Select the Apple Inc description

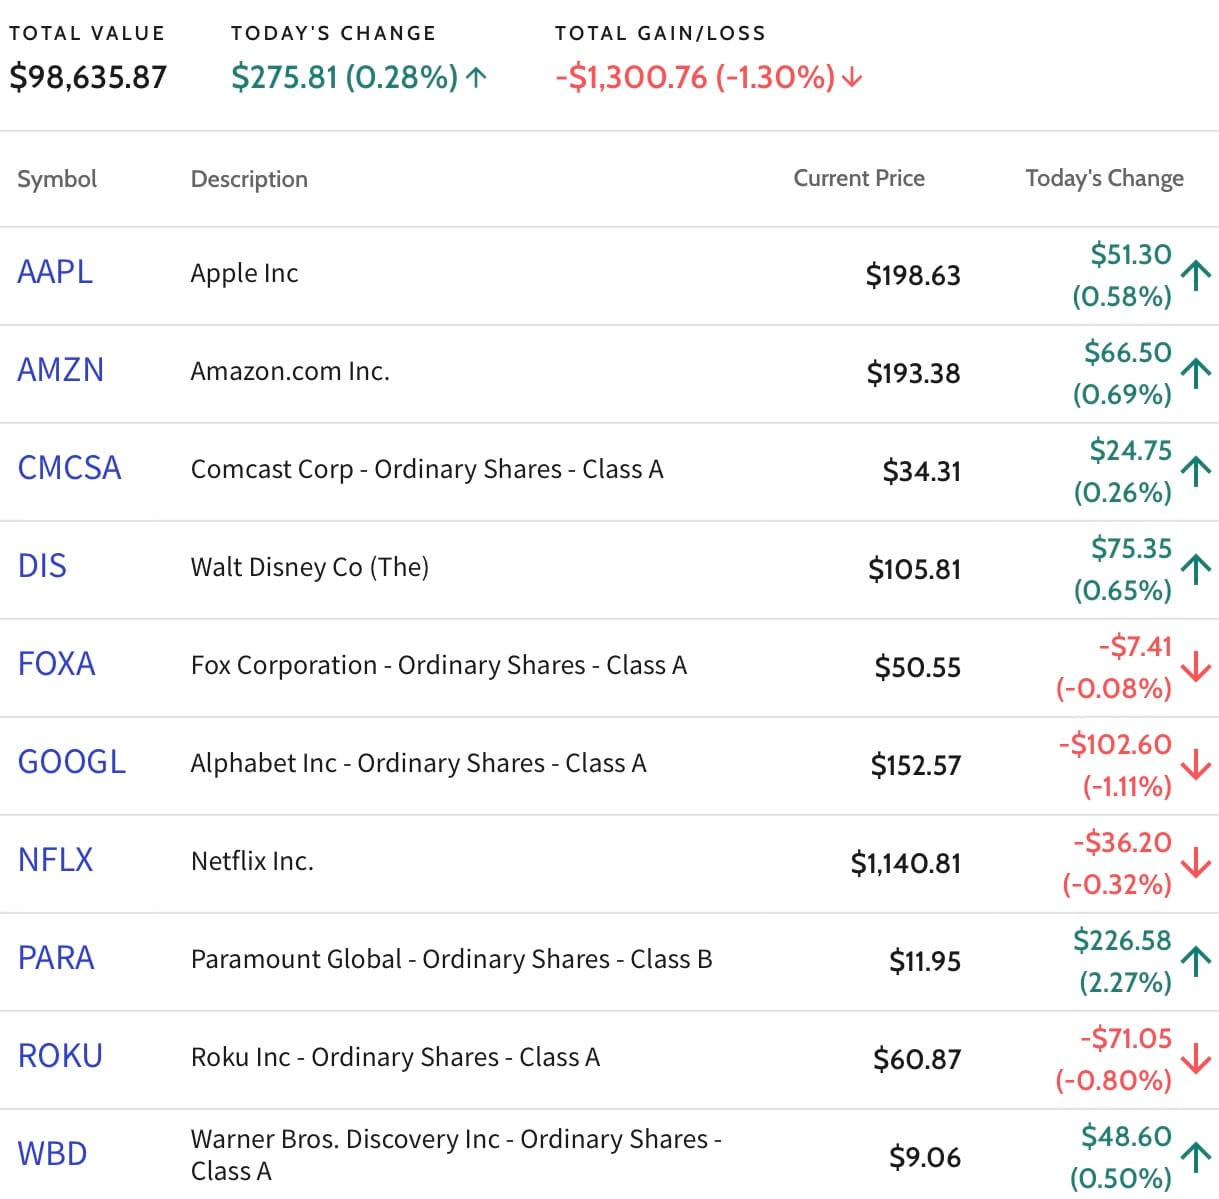click(244, 273)
